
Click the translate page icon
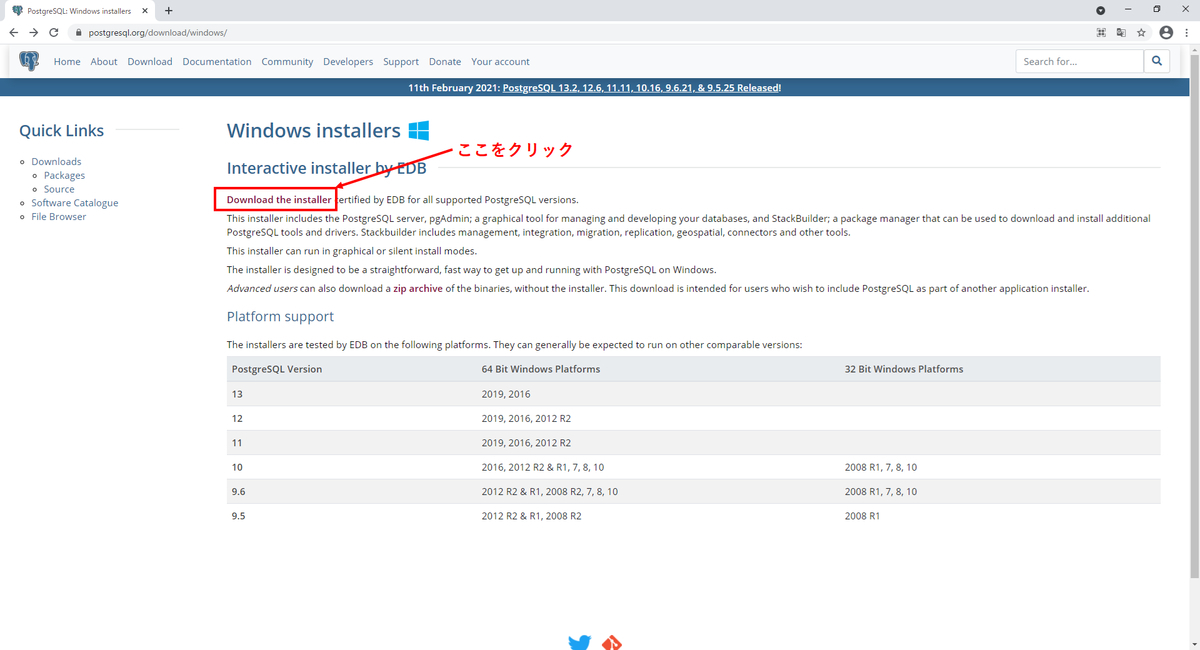pyautogui.click(x=1121, y=32)
